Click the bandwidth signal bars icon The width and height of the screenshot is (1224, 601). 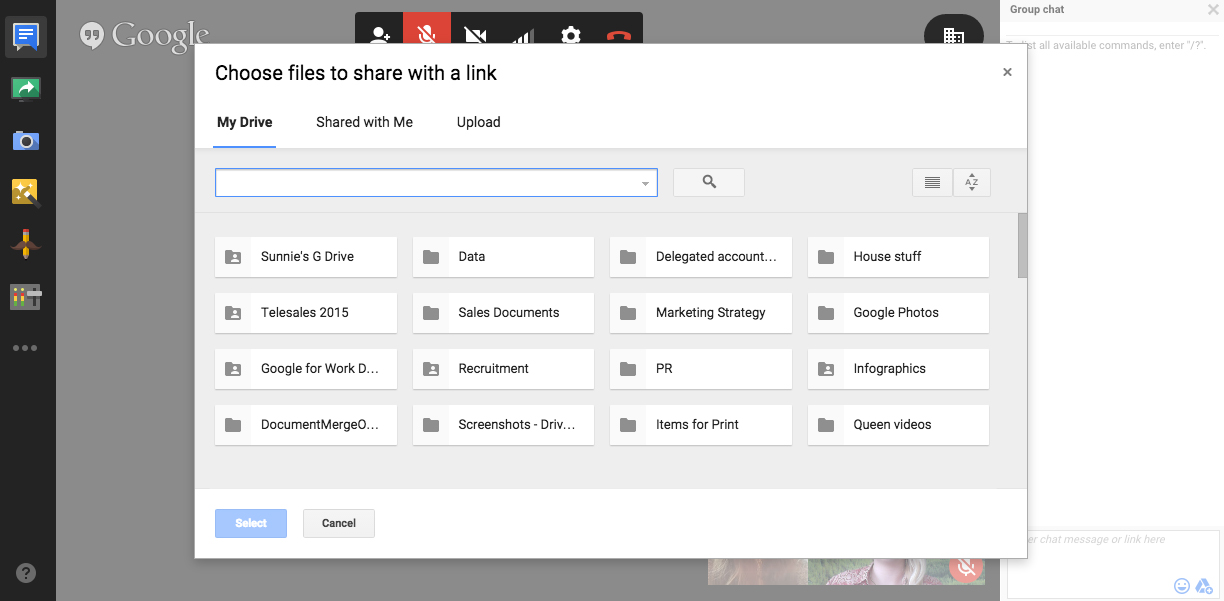(x=523, y=35)
